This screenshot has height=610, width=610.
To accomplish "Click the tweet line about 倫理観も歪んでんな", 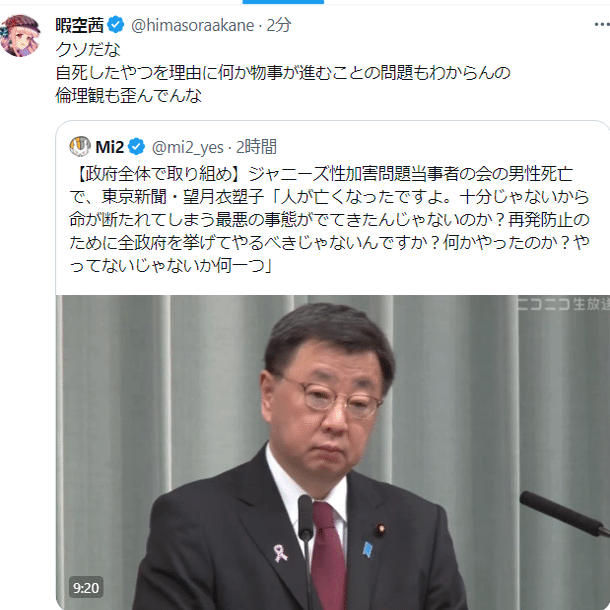I will pyautogui.click(x=129, y=95).
